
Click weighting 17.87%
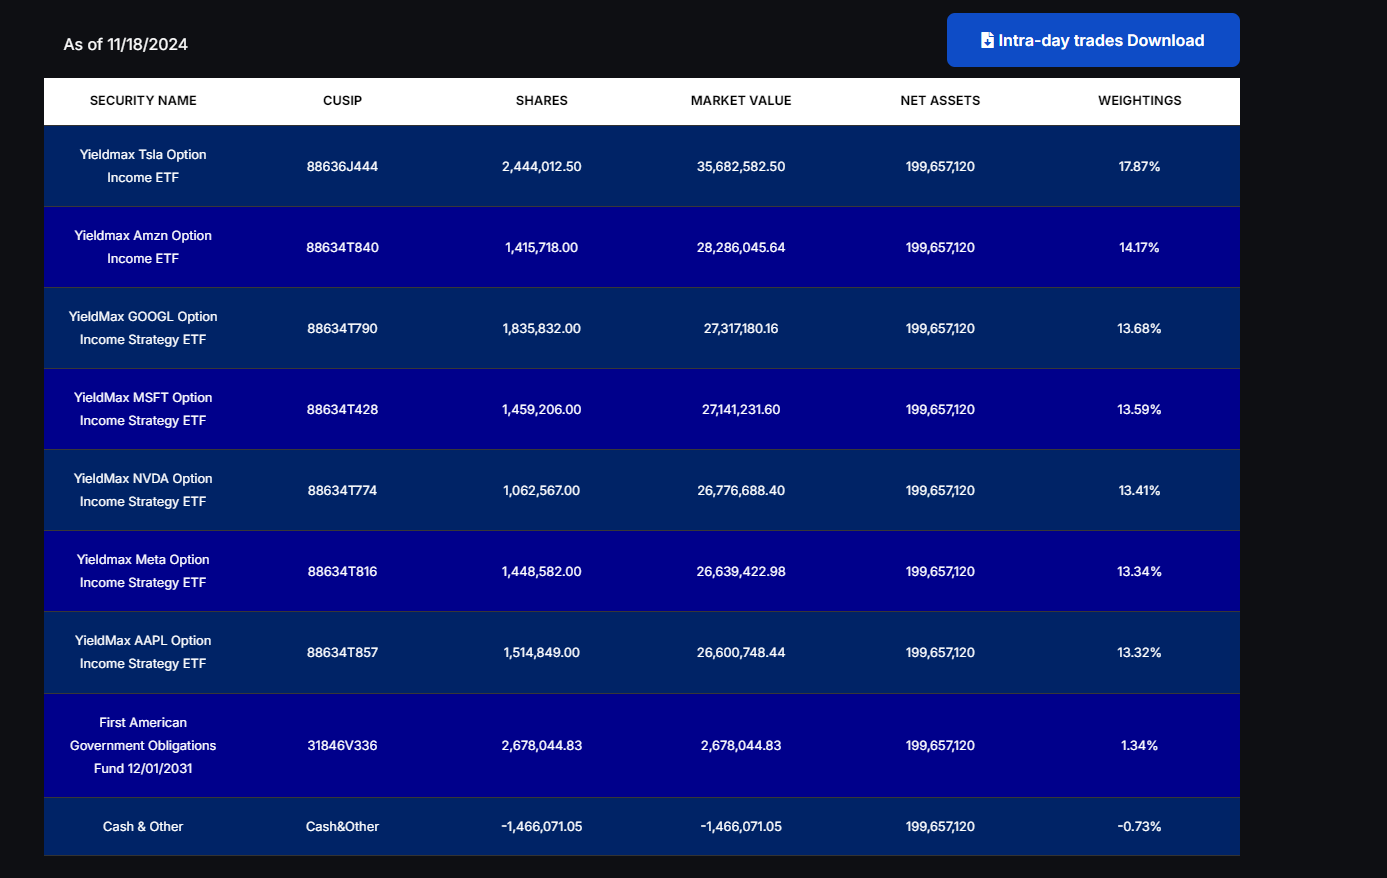(1139, 166)
